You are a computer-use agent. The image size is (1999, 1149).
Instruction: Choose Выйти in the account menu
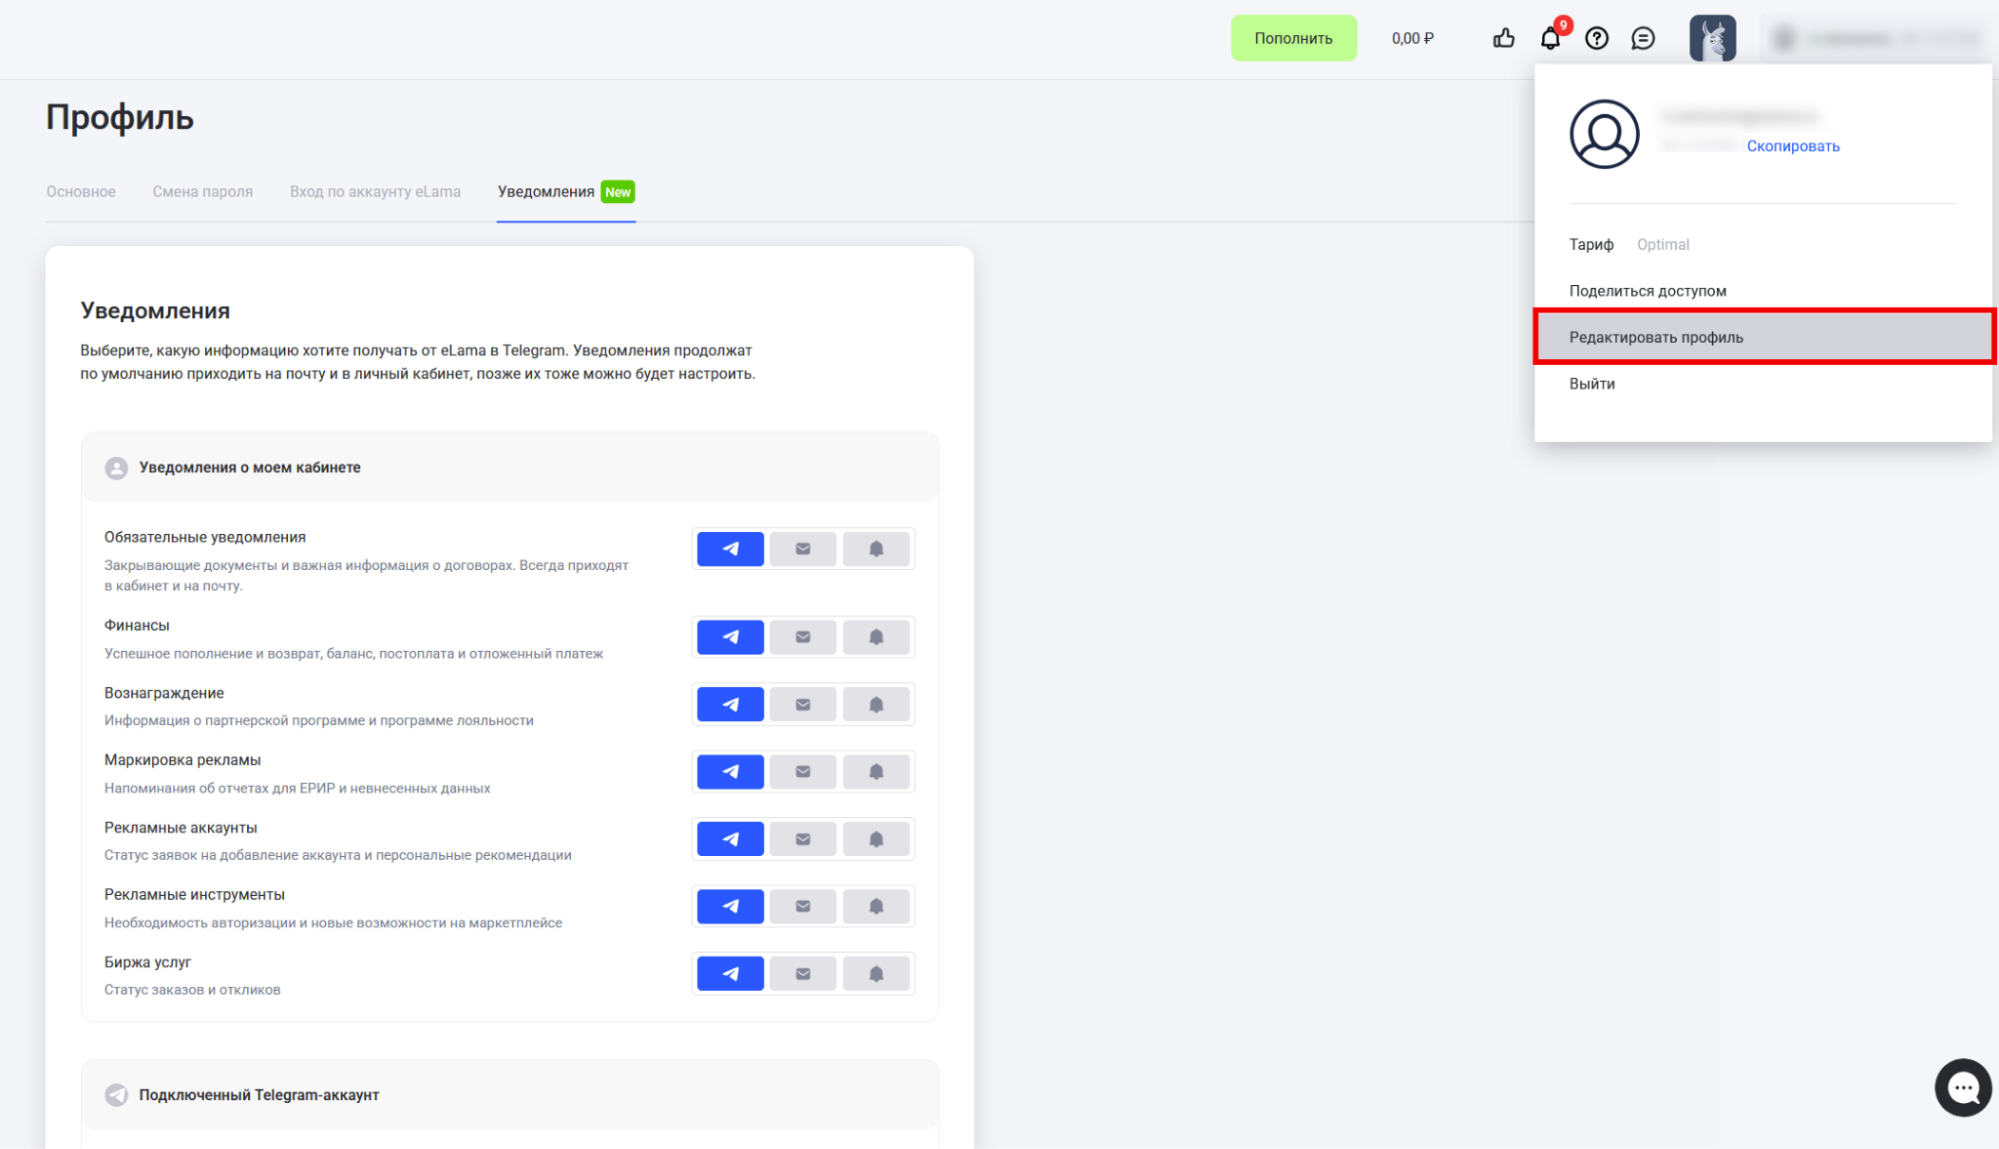pyautogui.click(x=1591, y=384)
